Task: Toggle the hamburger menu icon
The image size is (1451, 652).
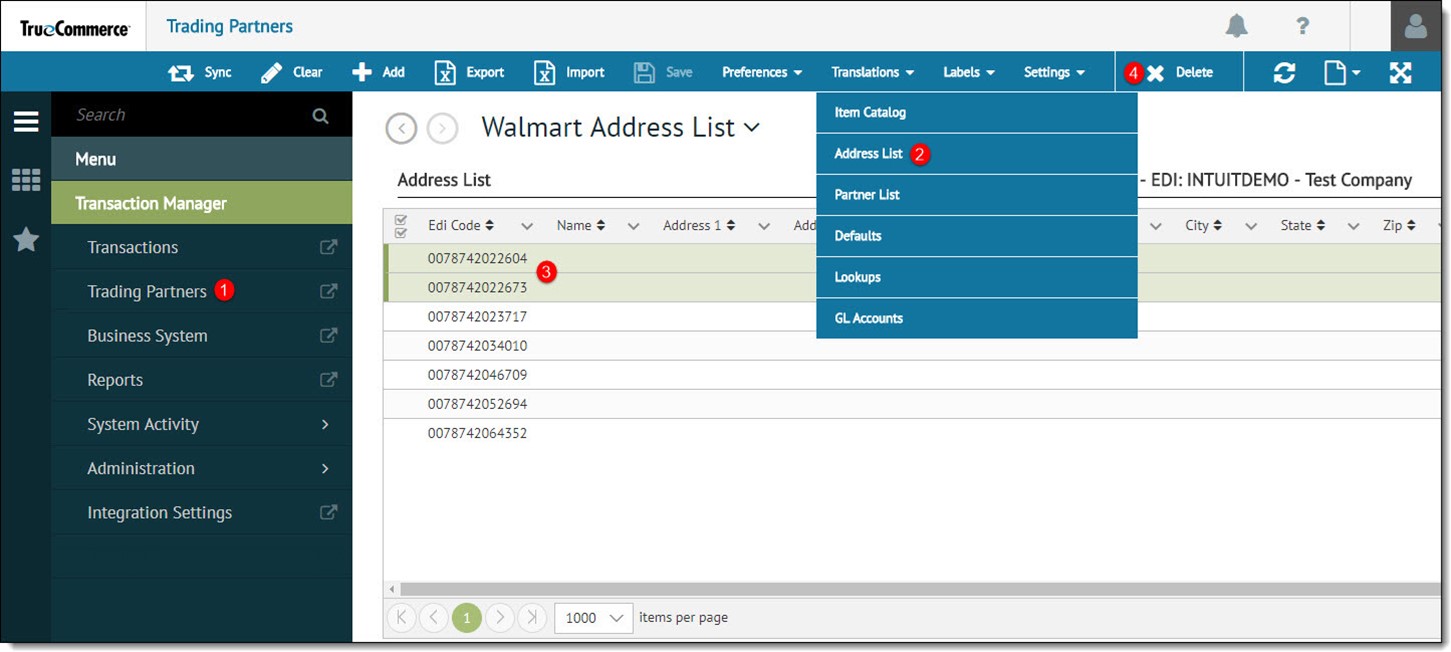Action: pyautogui.click(x=26, y=122)
